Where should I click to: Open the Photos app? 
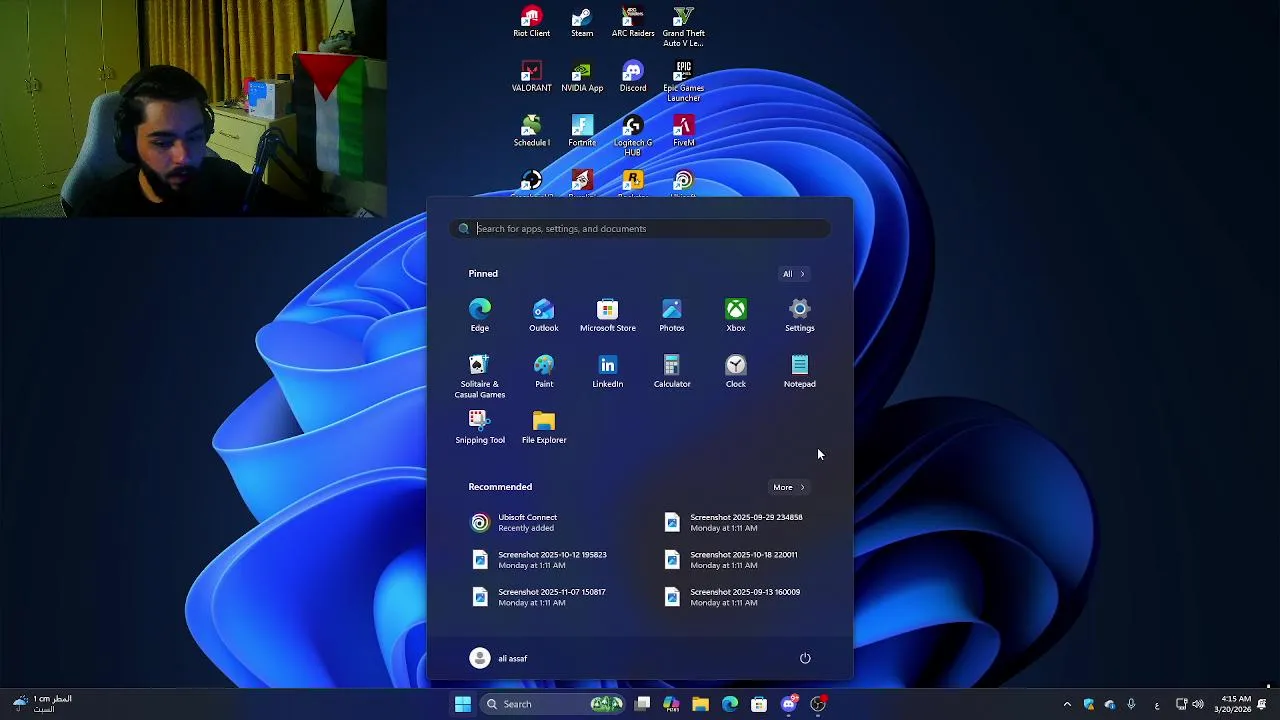[672, 315]
